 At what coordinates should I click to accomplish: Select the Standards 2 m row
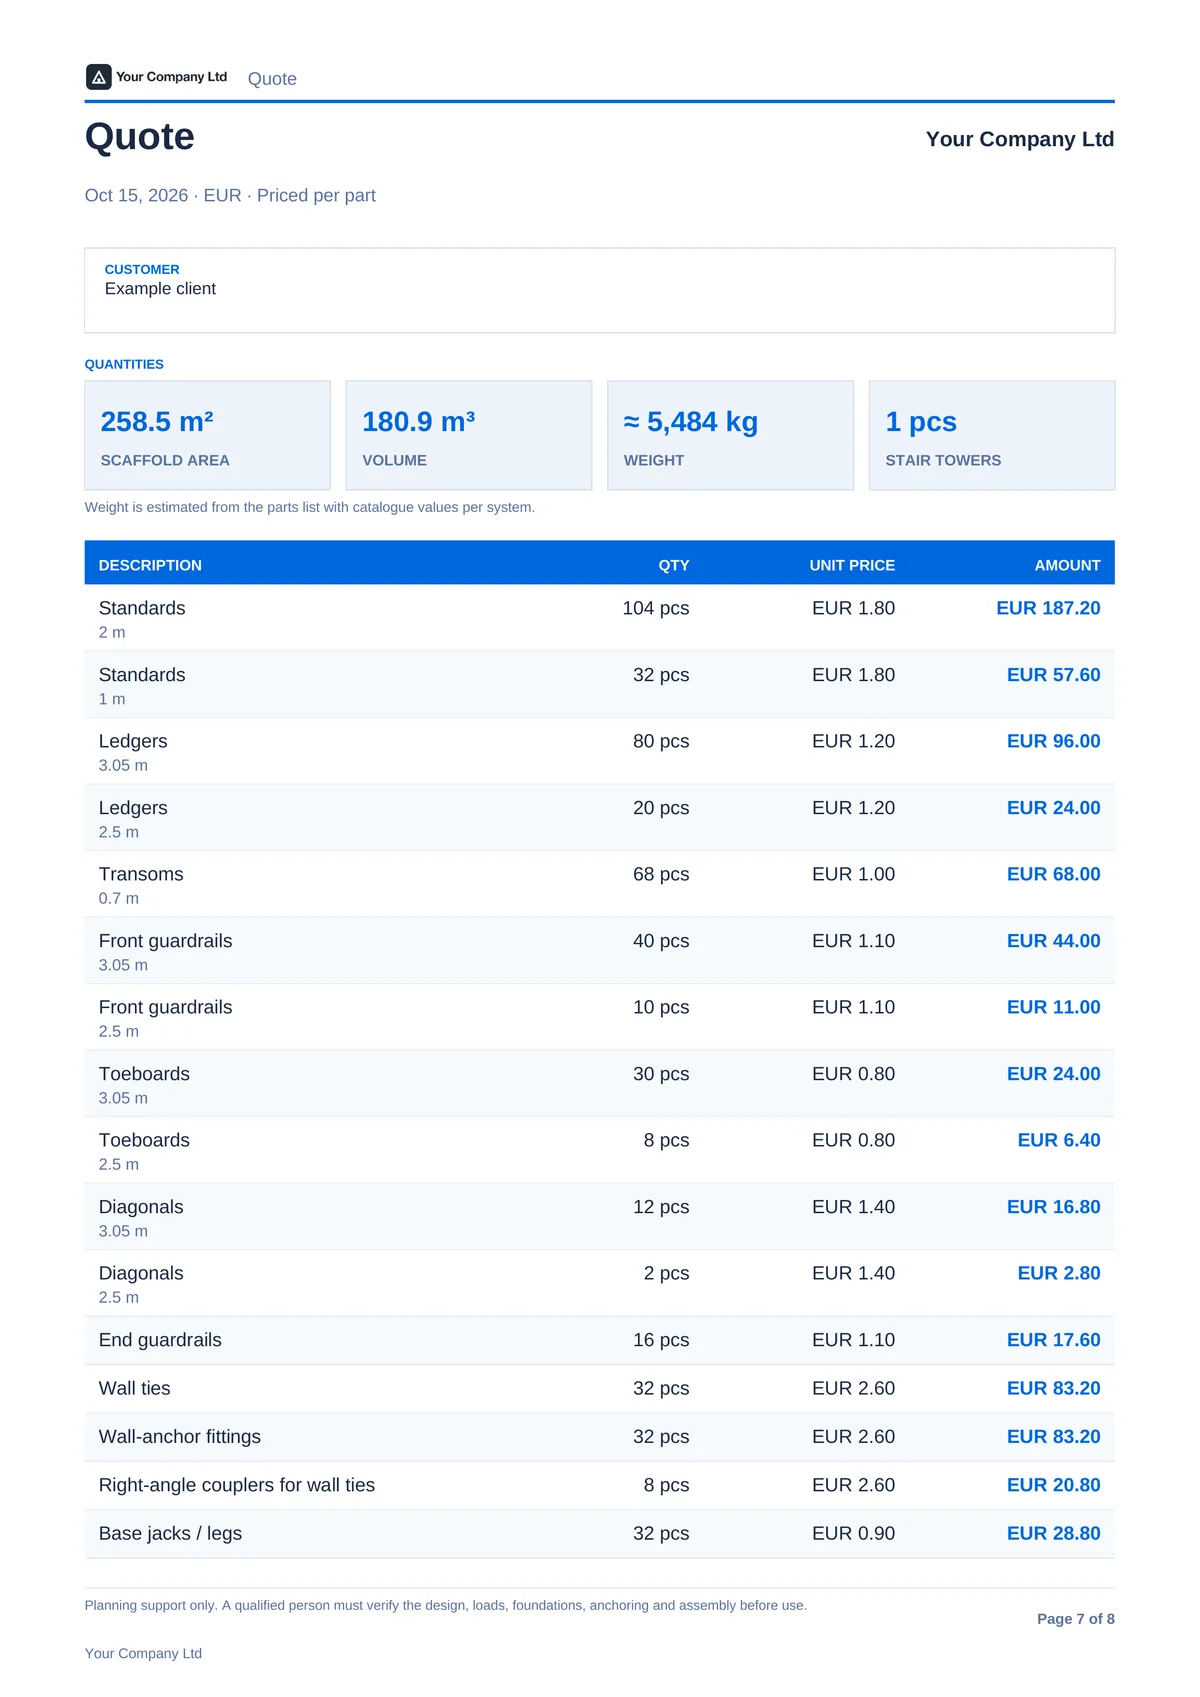pyautogui.click(x=600, y=618)
